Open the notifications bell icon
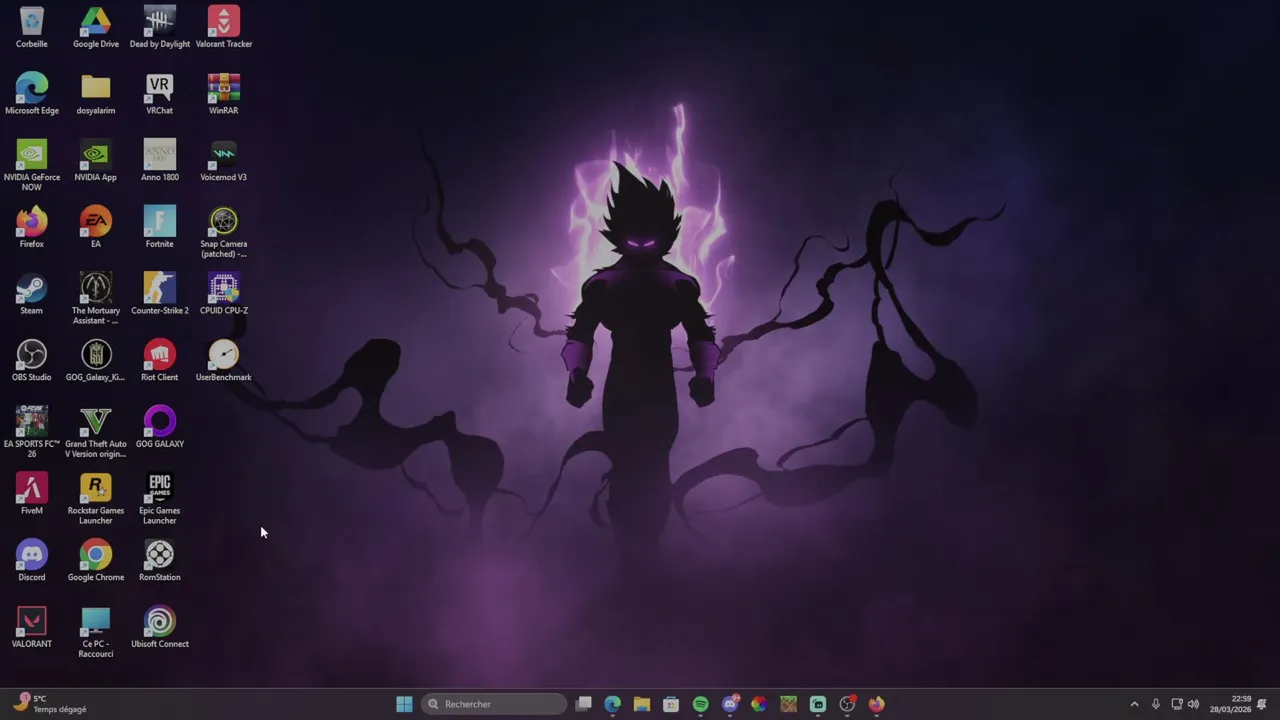 coord(1262,704)
